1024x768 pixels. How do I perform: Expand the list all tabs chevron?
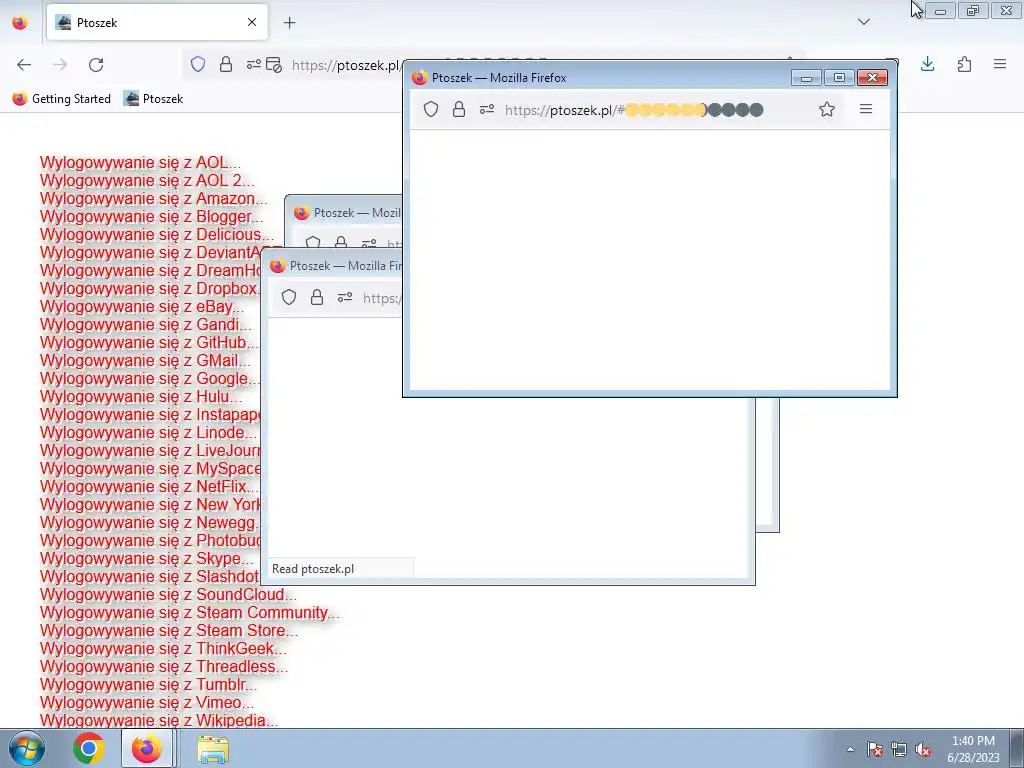tap(864, 22)
